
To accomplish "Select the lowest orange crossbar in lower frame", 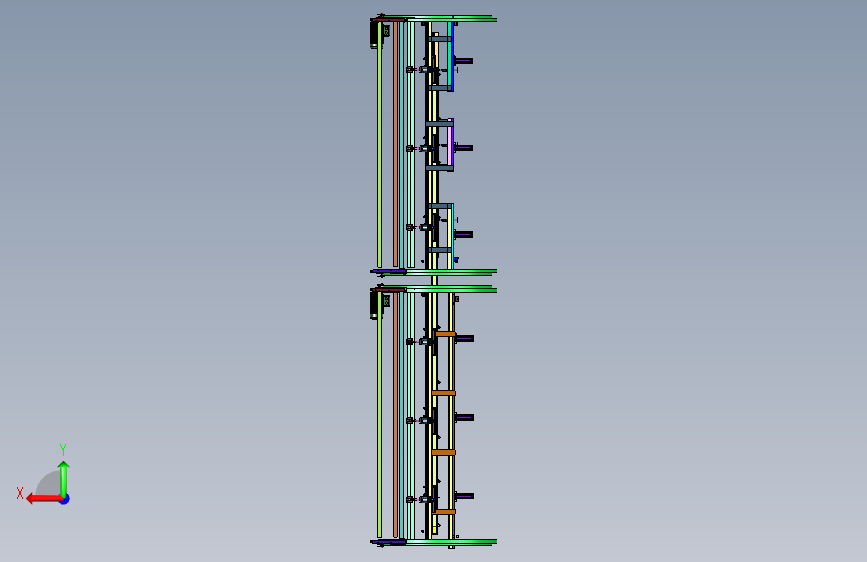I will click(x=444, y=512).
